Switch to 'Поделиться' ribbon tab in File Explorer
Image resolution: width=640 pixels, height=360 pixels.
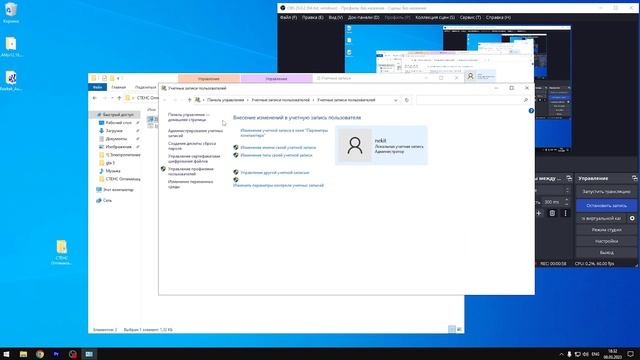[x=146, y=87]
